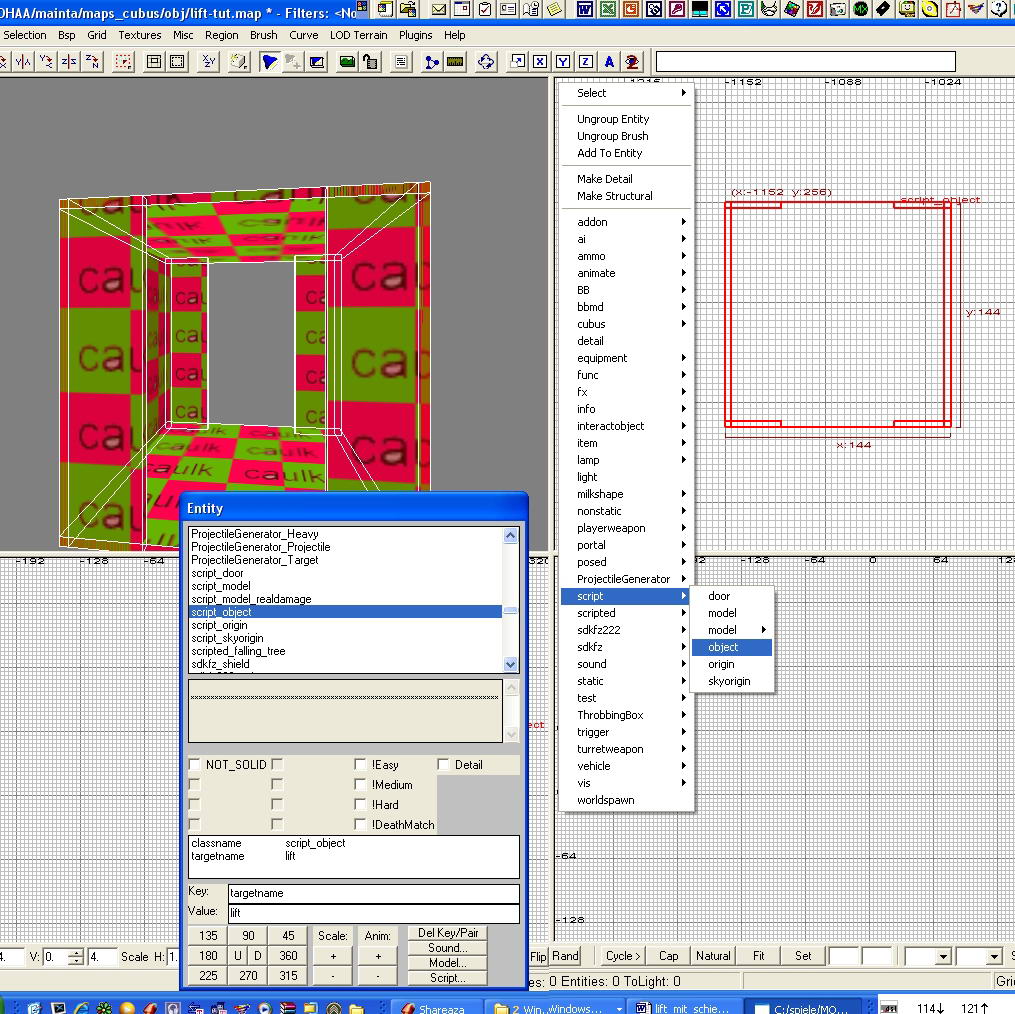Click the padlock texture lock icon

[x=370, y=62]
